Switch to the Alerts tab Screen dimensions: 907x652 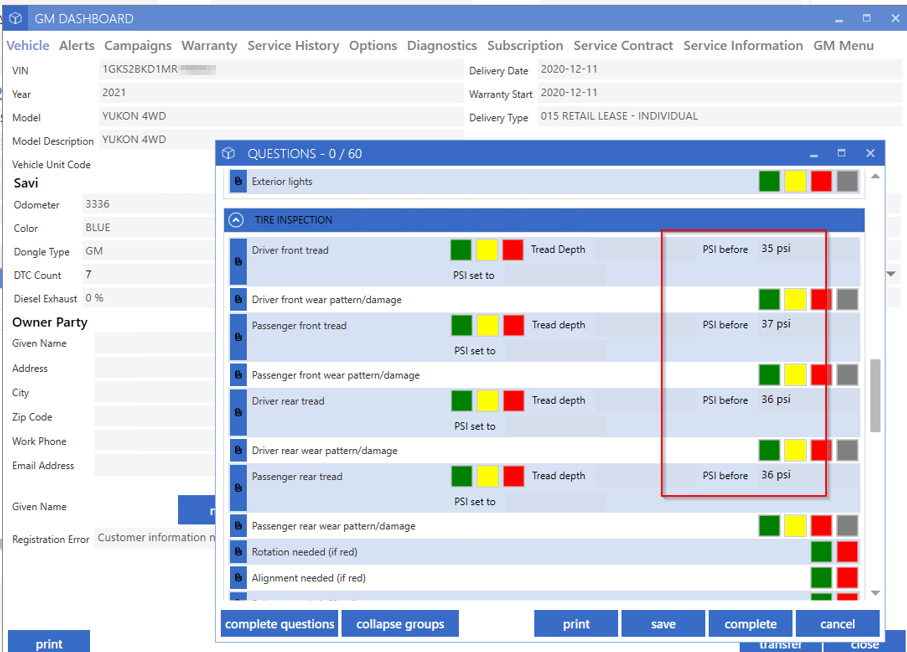click(77, 46)
